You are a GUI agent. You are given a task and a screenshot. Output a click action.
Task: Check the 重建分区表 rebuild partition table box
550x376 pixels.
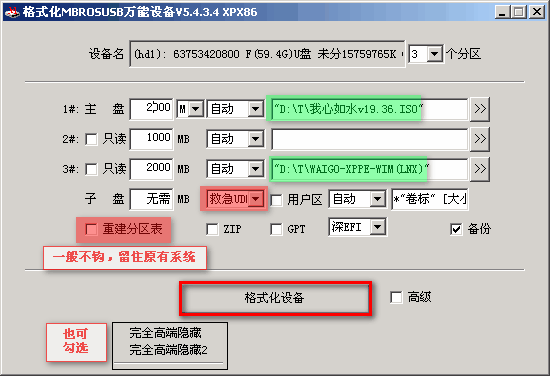pos(91,229)
